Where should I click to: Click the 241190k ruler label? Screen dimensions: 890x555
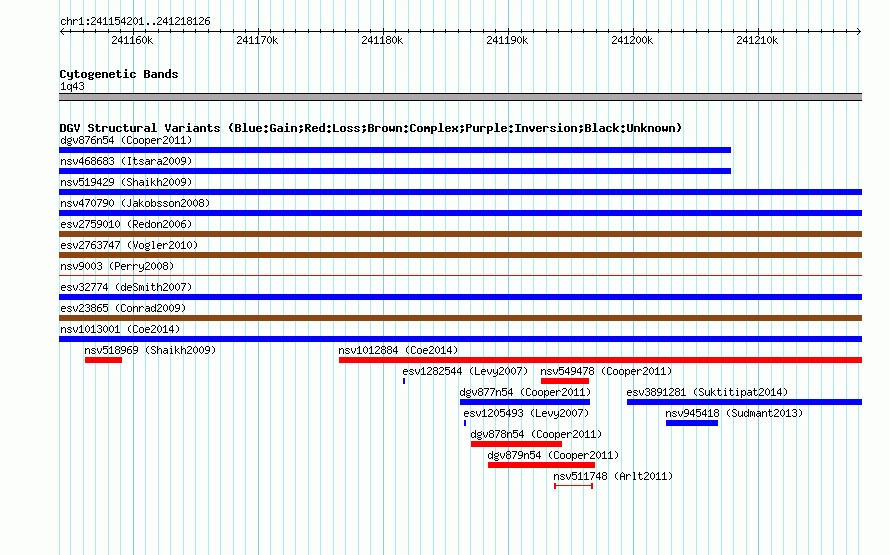[x=507, y=40]
